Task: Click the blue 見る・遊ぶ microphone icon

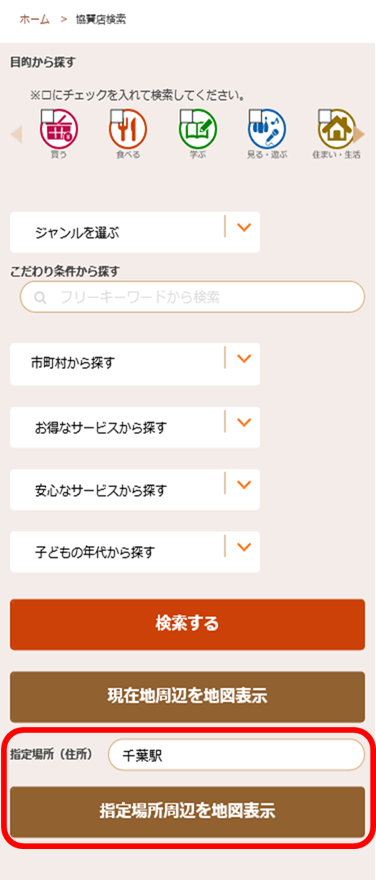Action: 267,131
